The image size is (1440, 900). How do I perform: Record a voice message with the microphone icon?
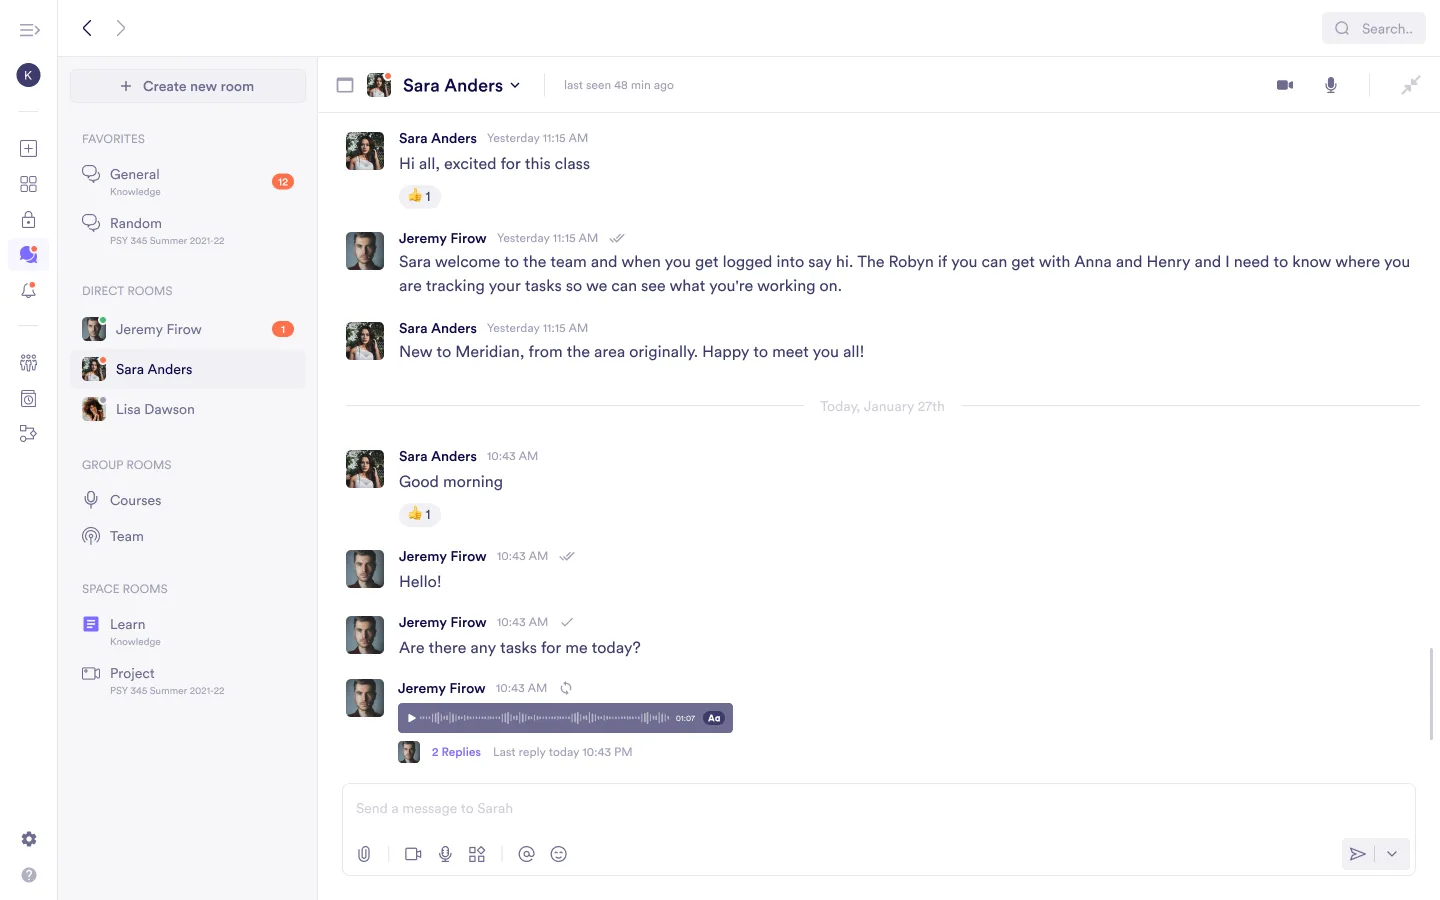tap(445, 853)
